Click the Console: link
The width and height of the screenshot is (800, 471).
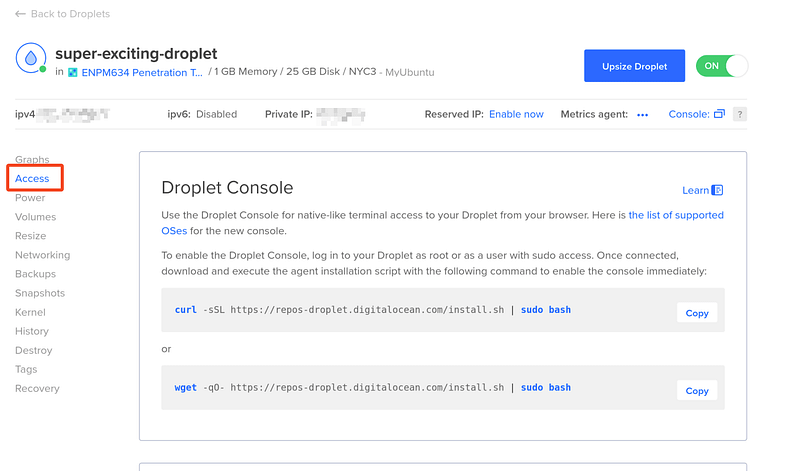click(689, 114)
